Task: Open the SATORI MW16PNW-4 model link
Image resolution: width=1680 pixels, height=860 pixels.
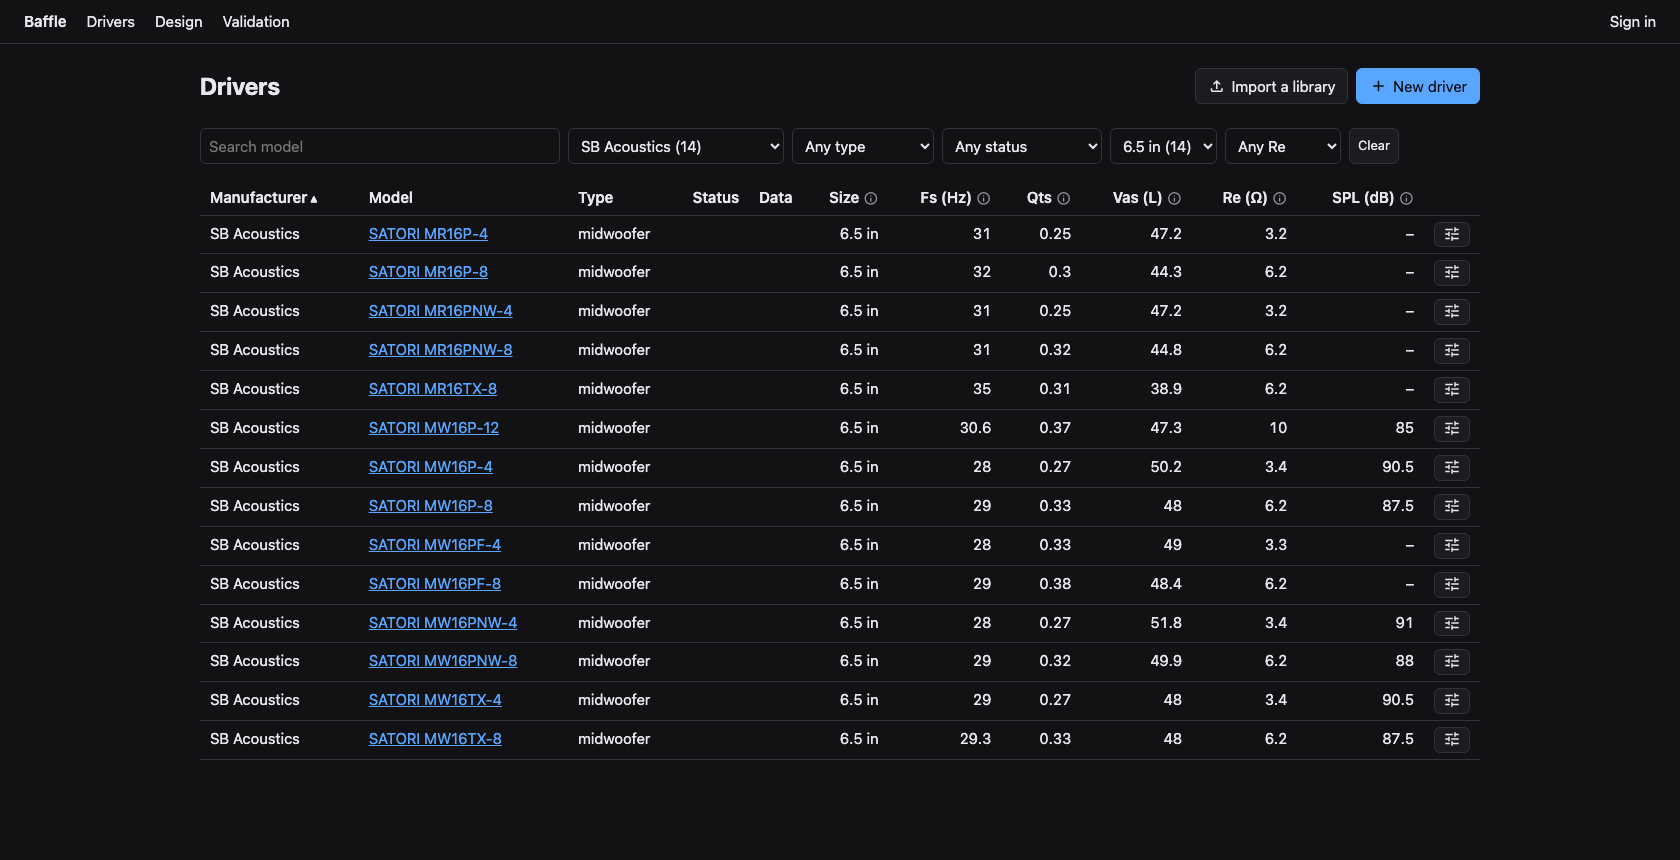Action: 443,623
